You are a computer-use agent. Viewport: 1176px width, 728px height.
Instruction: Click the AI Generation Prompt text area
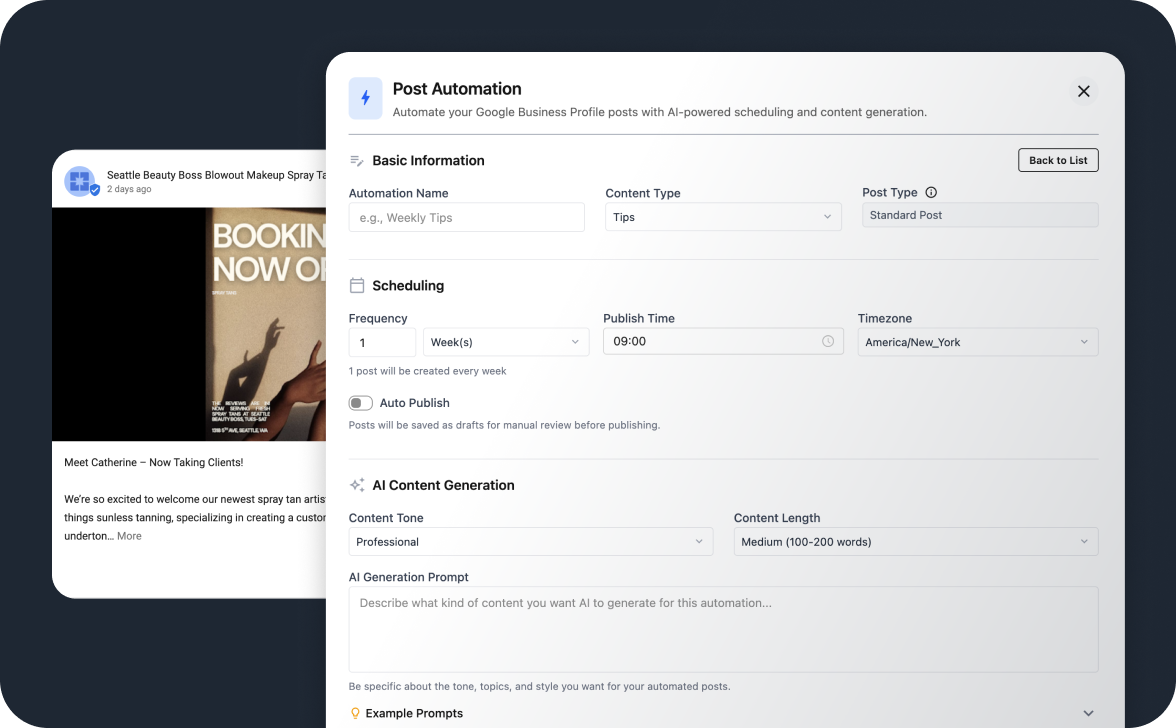[x=723, y=629]
